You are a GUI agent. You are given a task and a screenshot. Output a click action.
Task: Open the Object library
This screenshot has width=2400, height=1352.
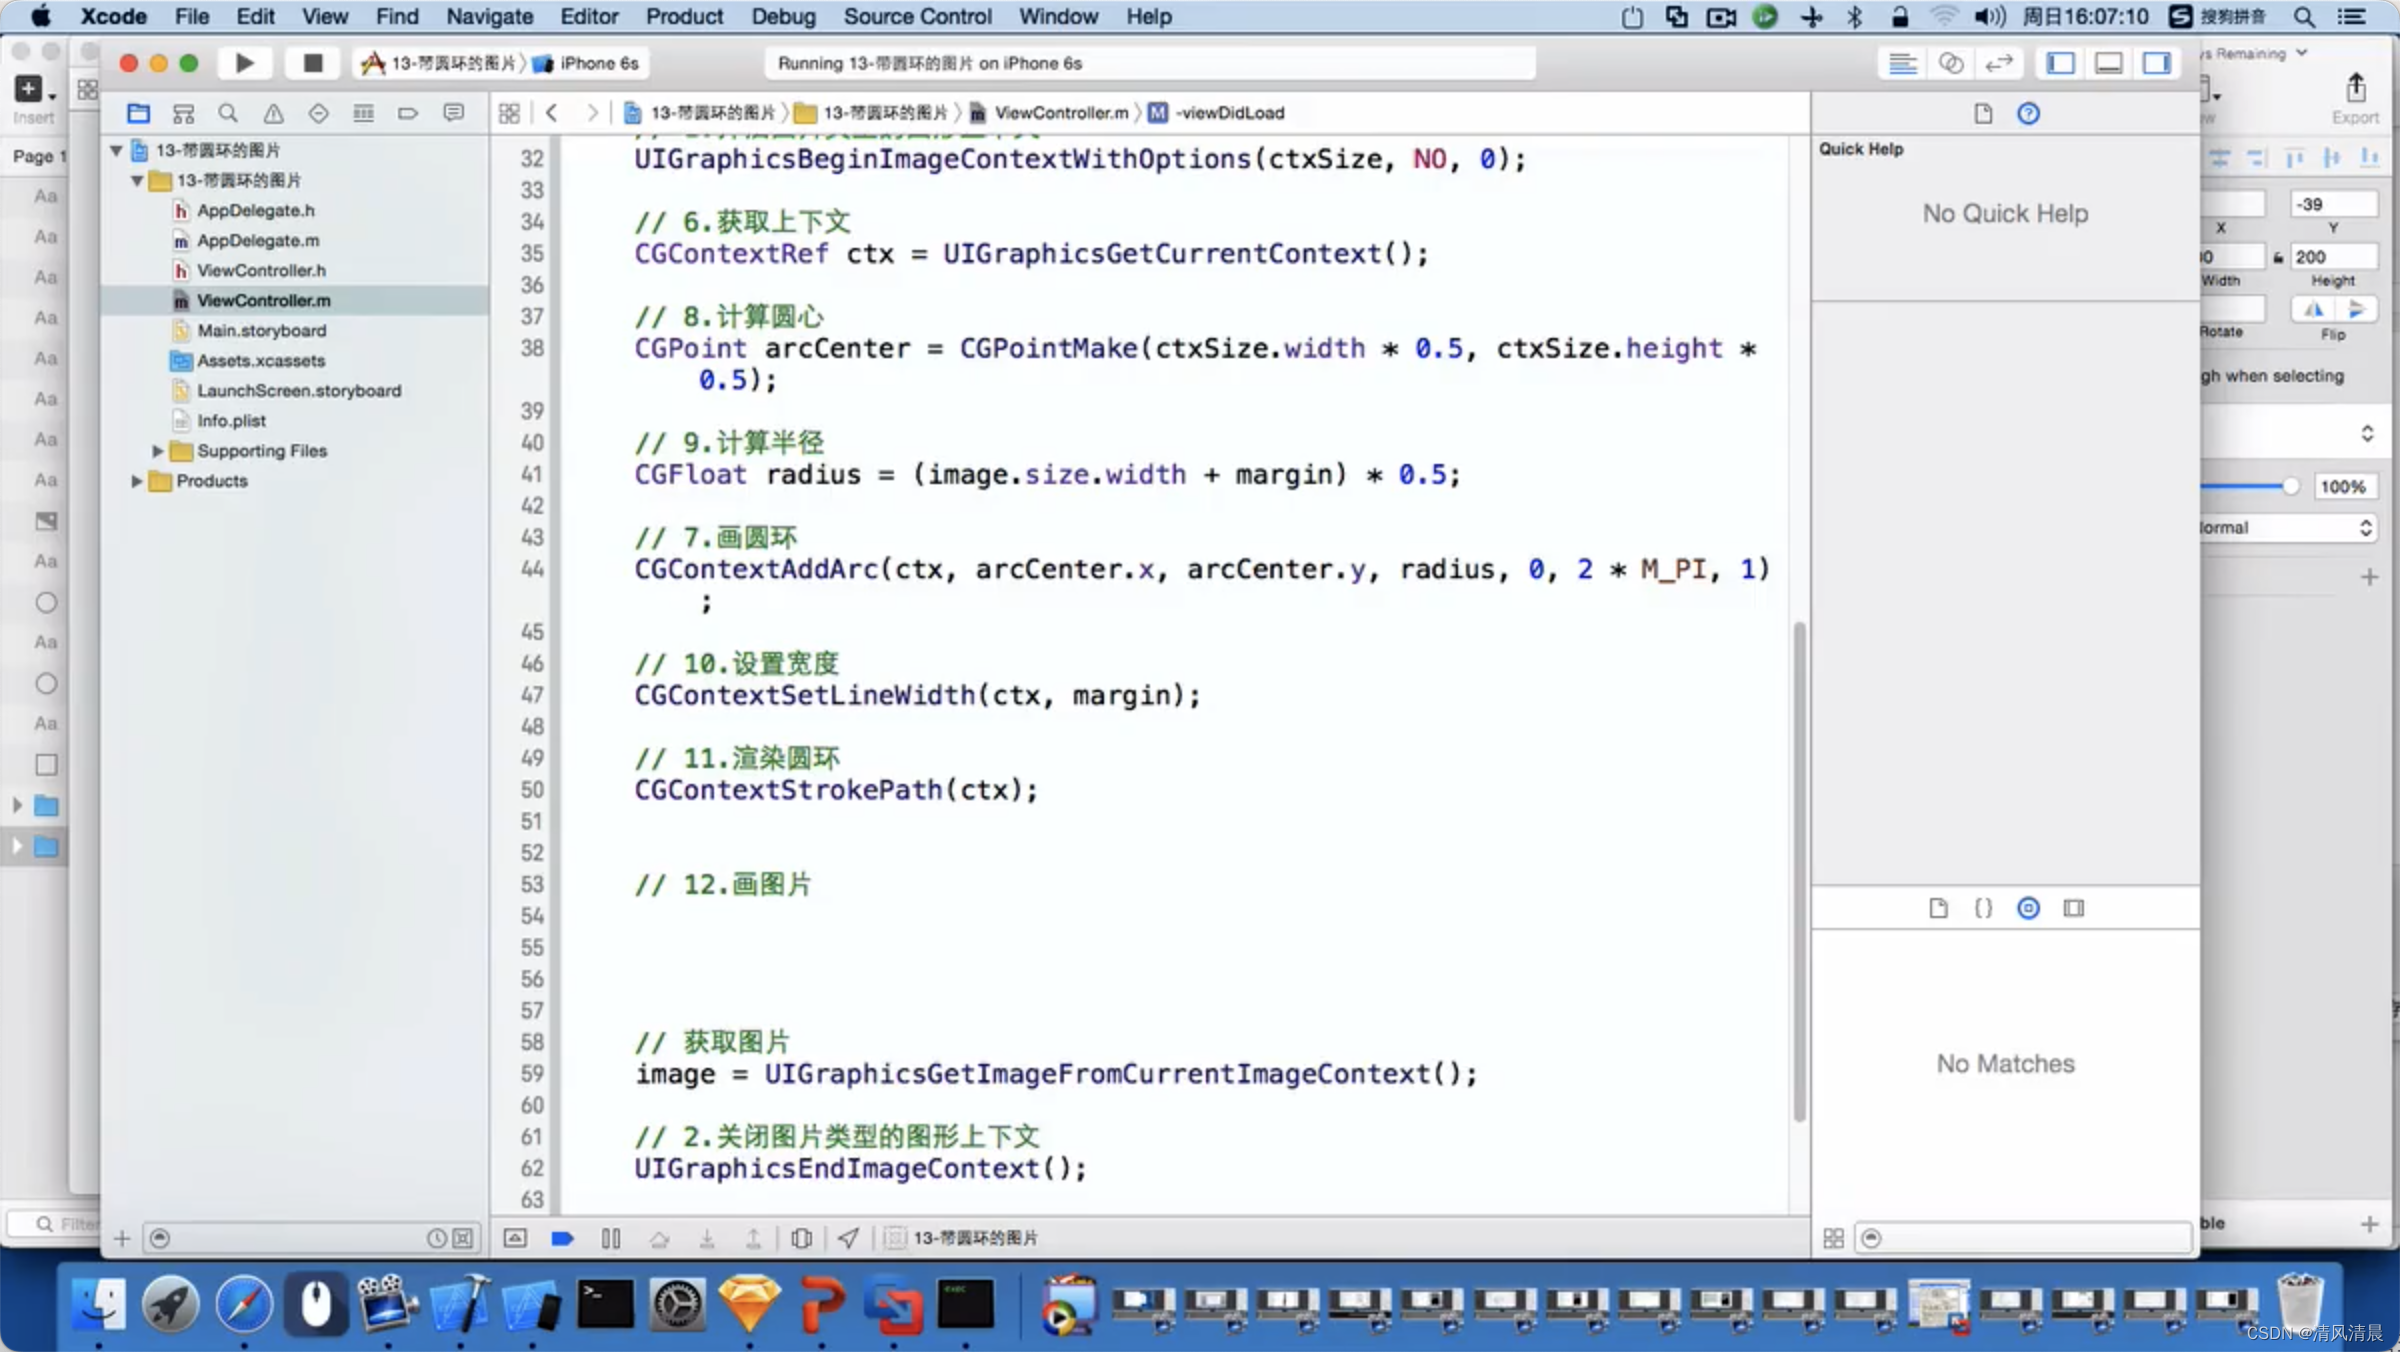[2028, 908]
